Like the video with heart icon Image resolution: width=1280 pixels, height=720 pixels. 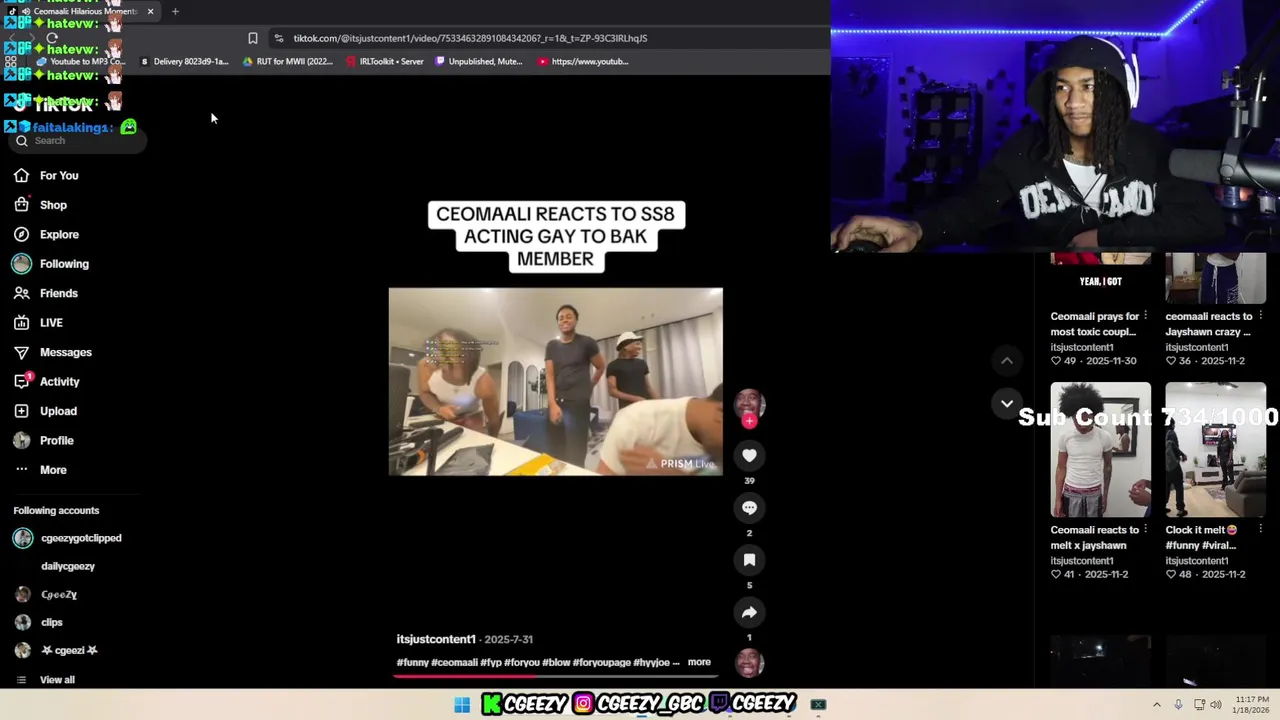(749, 456)
